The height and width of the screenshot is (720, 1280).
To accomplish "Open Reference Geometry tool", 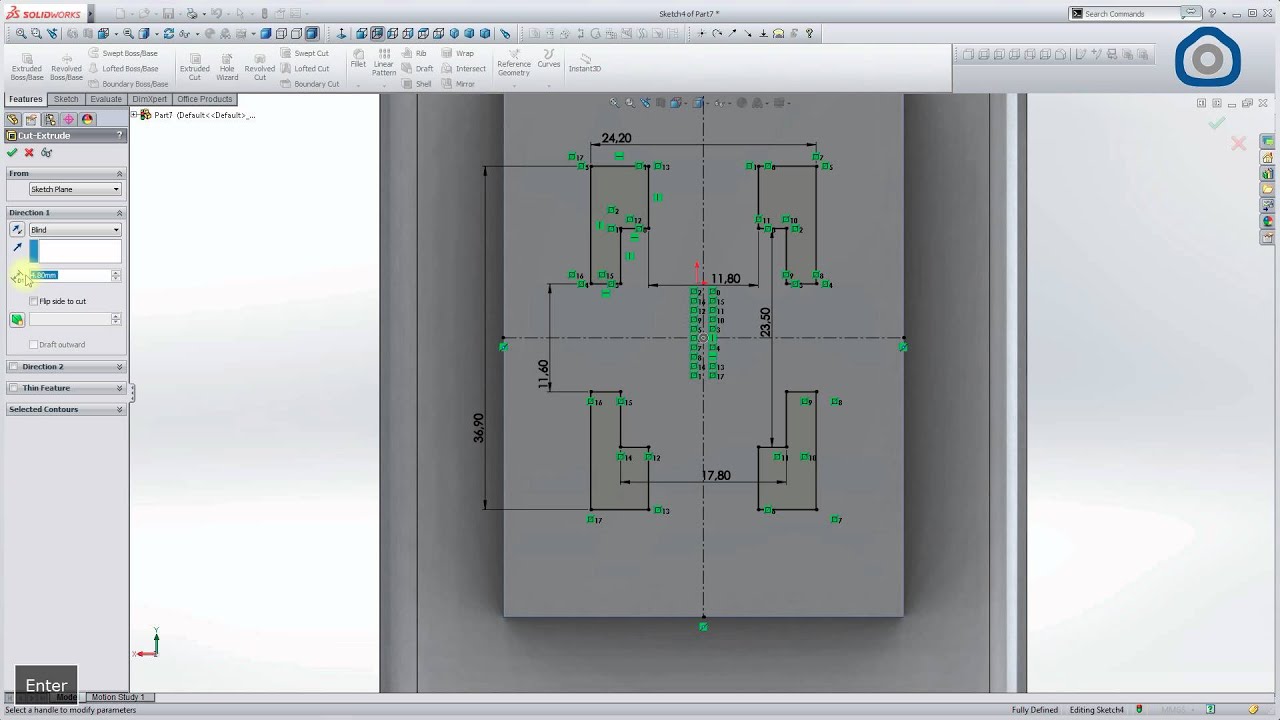I will pyautogui.click(x=514, y=63).
